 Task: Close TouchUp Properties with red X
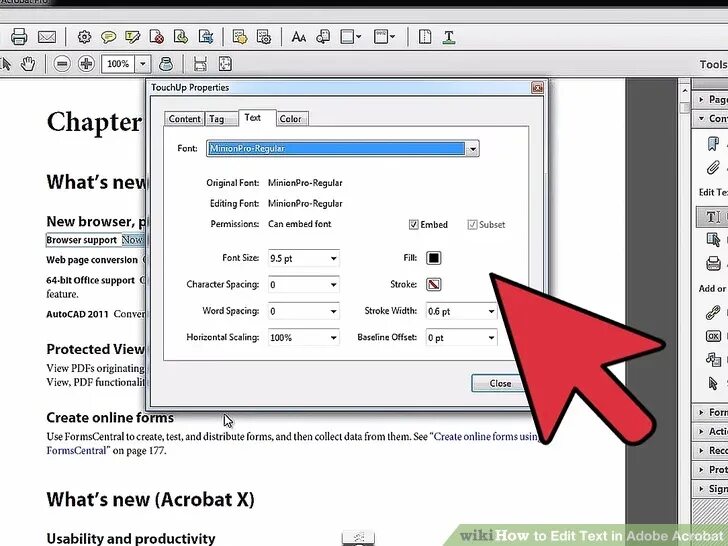[537, 87]
